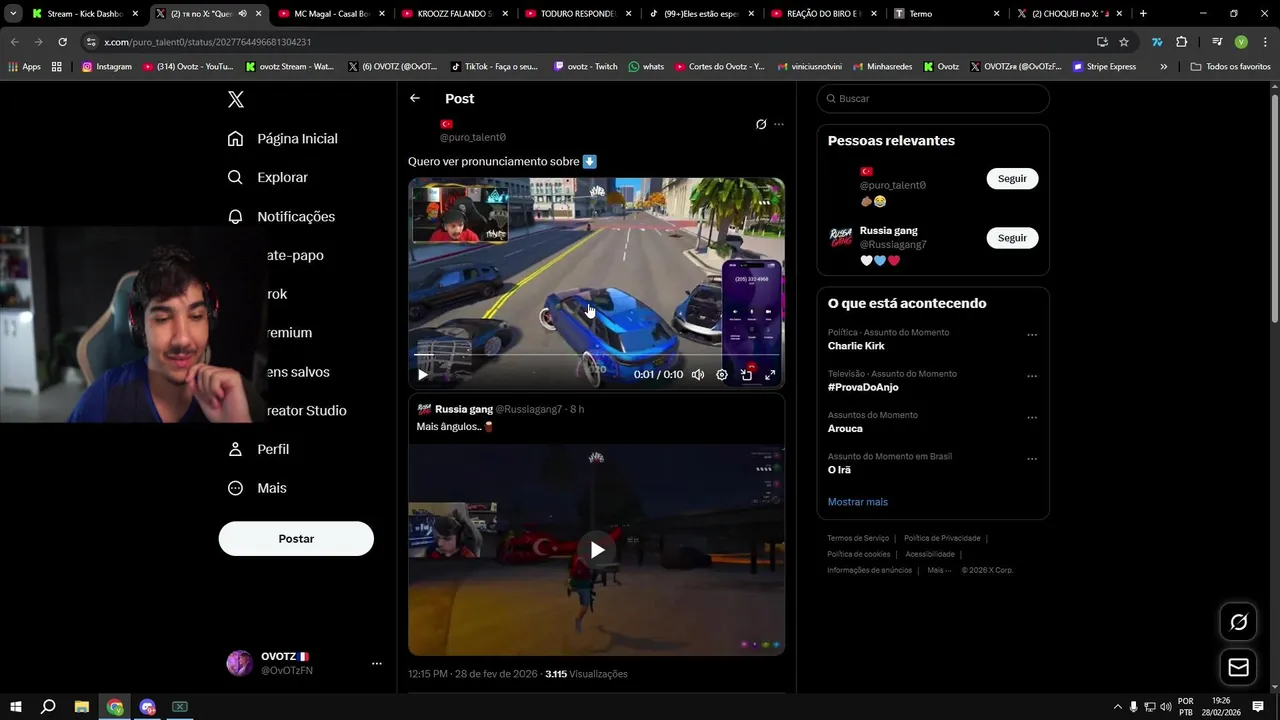Open the Chrome tab search dropdown
The height and width of the screenshot is (720, 1280).
pos(13,14)
